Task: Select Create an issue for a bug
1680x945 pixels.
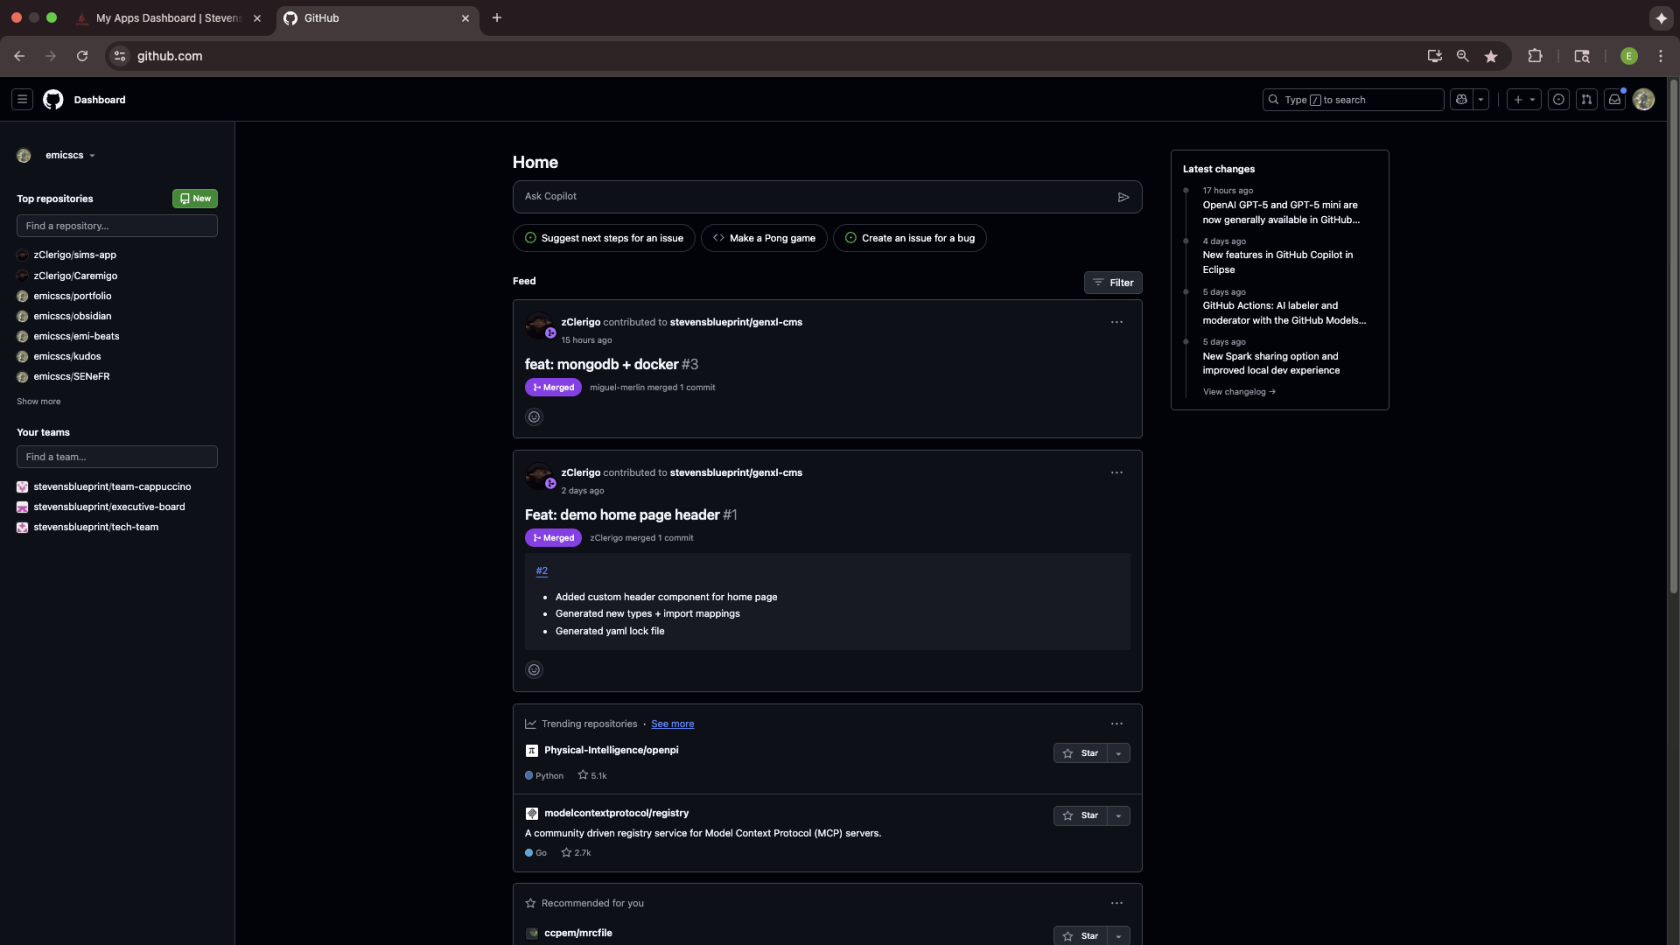Action: point(910,238)
